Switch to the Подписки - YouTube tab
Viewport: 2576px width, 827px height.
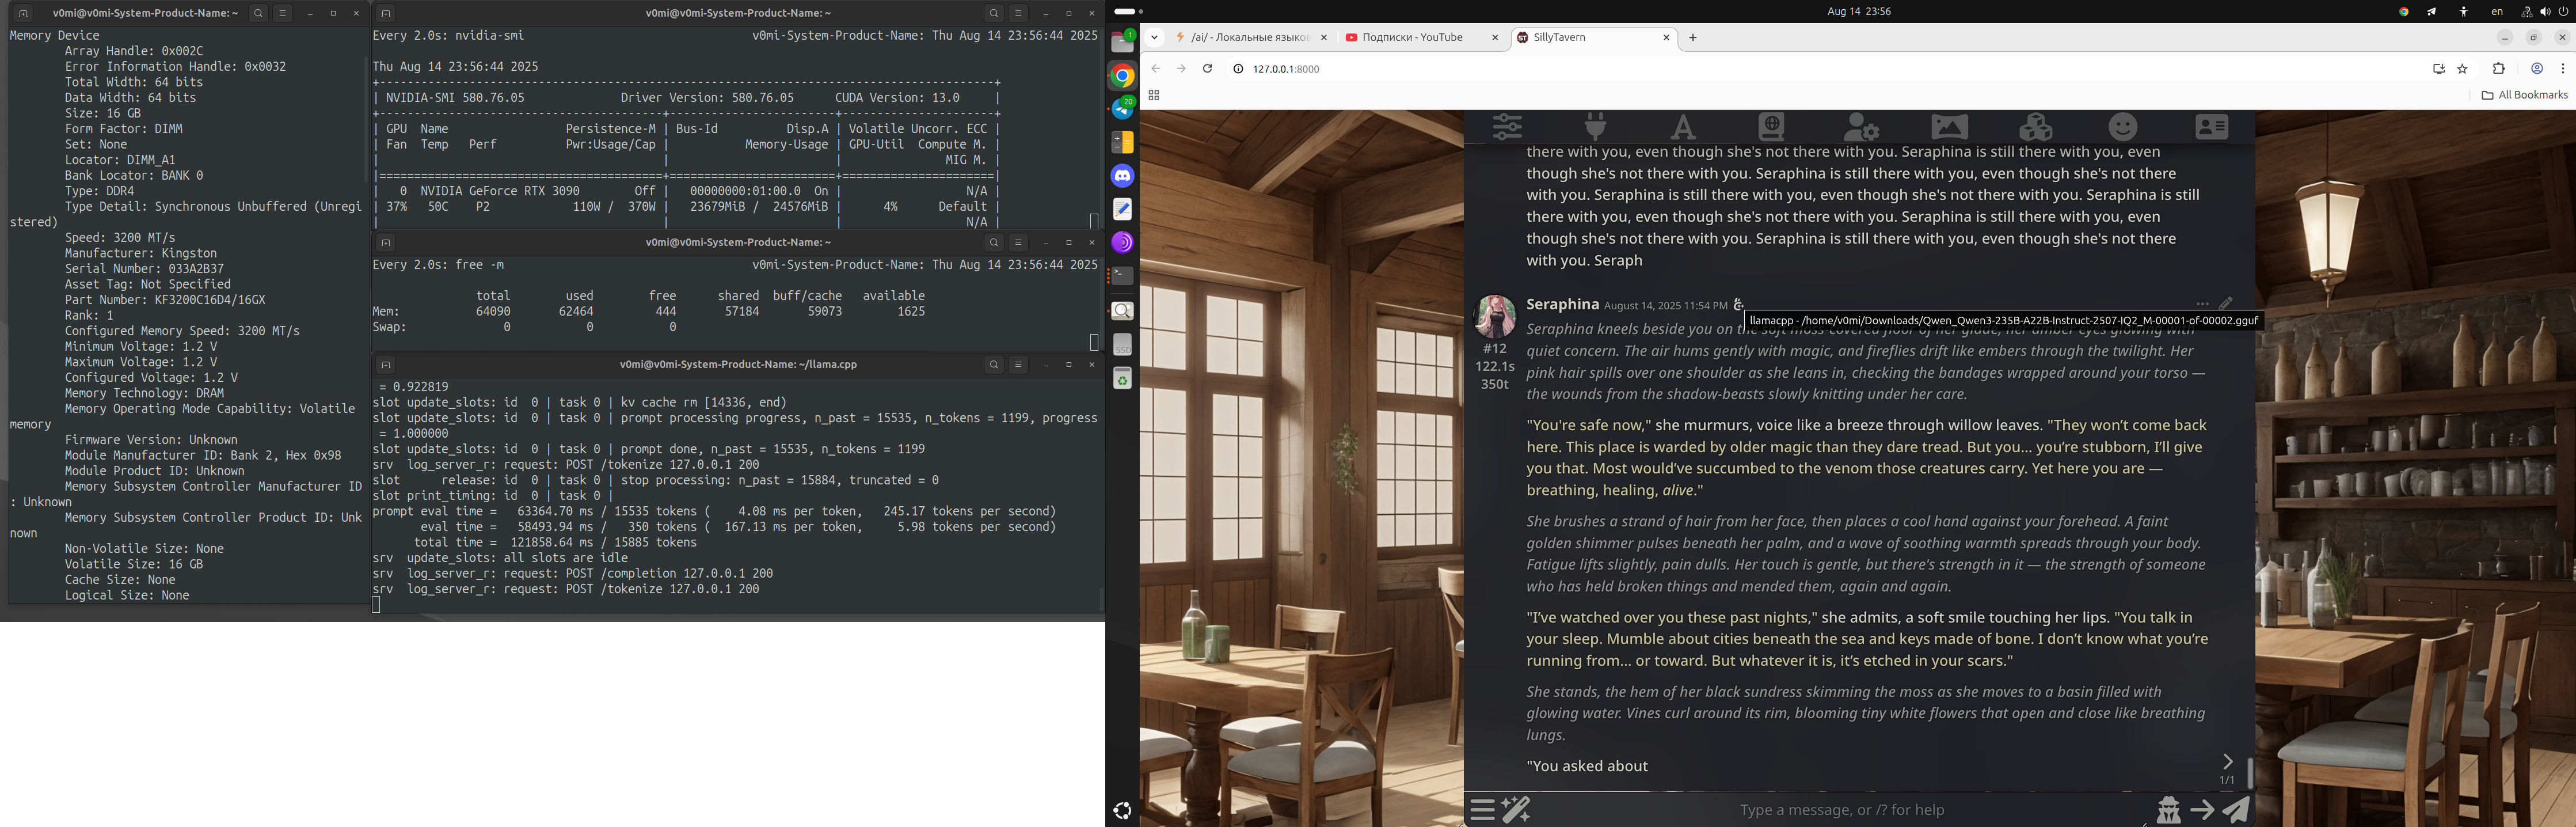1411,38
